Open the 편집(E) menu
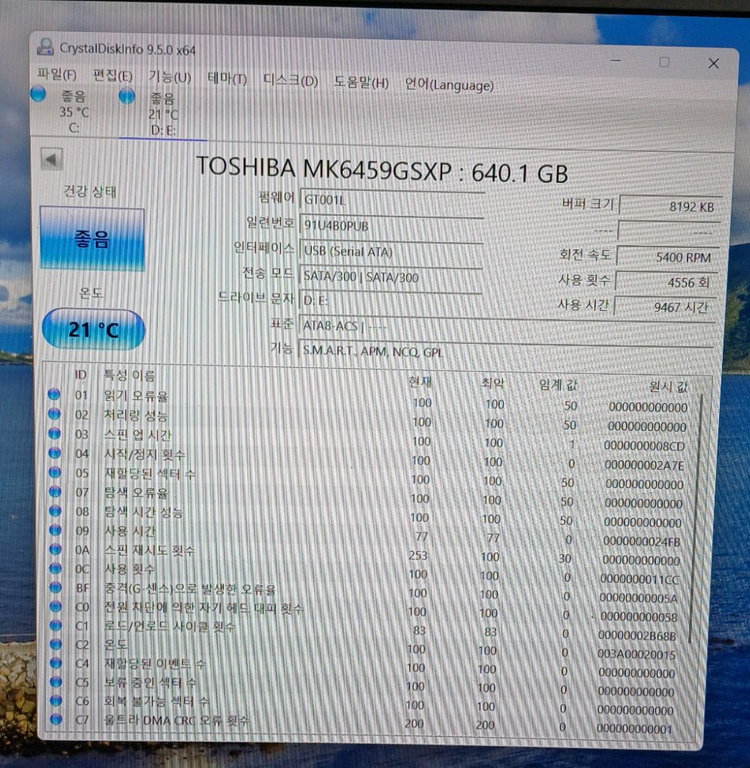The width and height of the screenshot is (750, 768). (x=113, y=76)
